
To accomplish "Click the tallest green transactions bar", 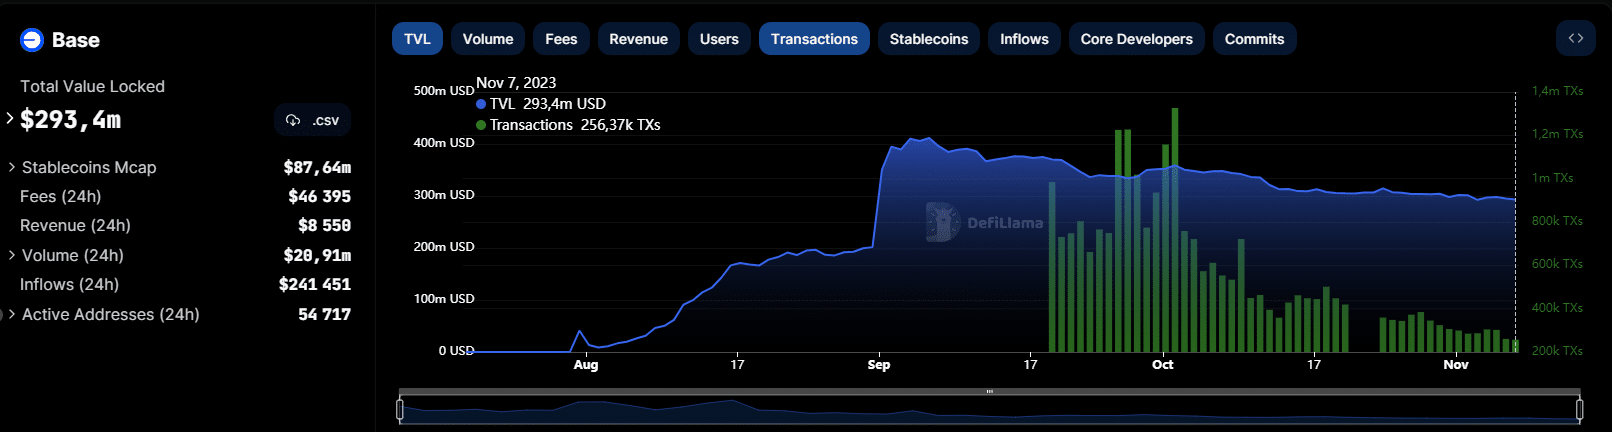I will tap(1175, 230).
